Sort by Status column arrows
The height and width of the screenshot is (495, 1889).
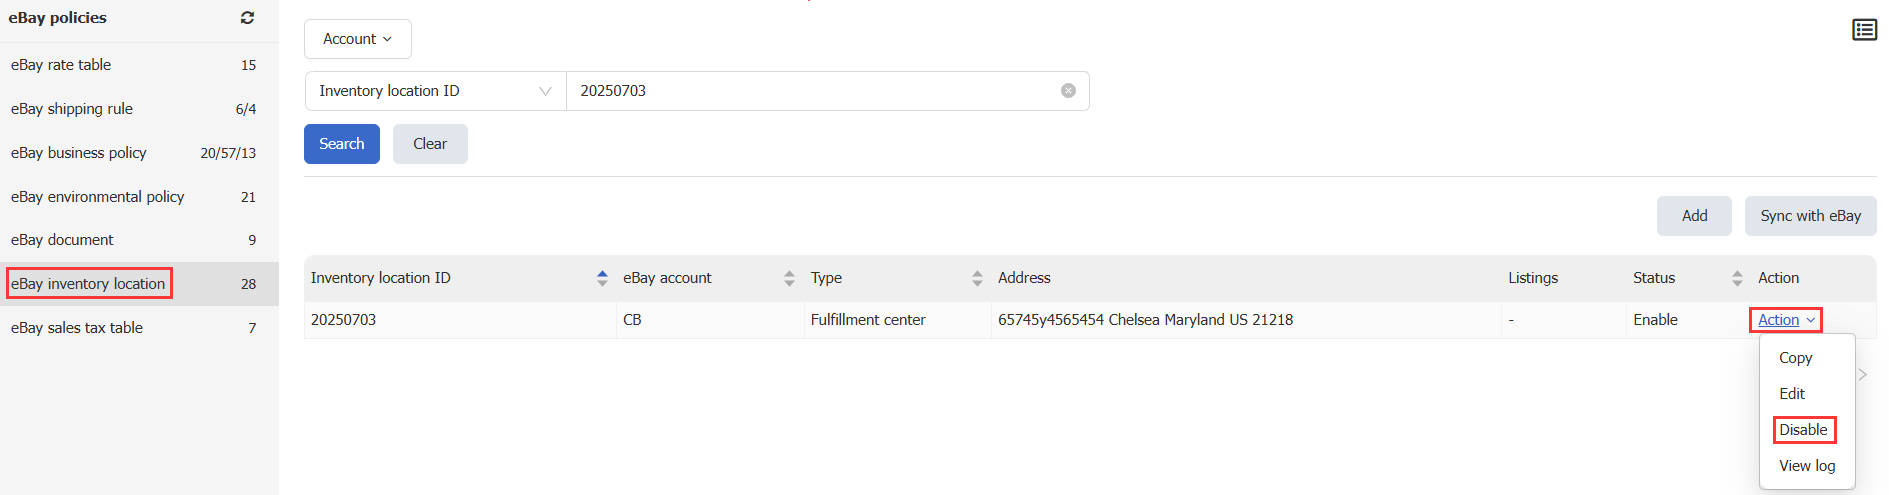(x=1737, y=278)
